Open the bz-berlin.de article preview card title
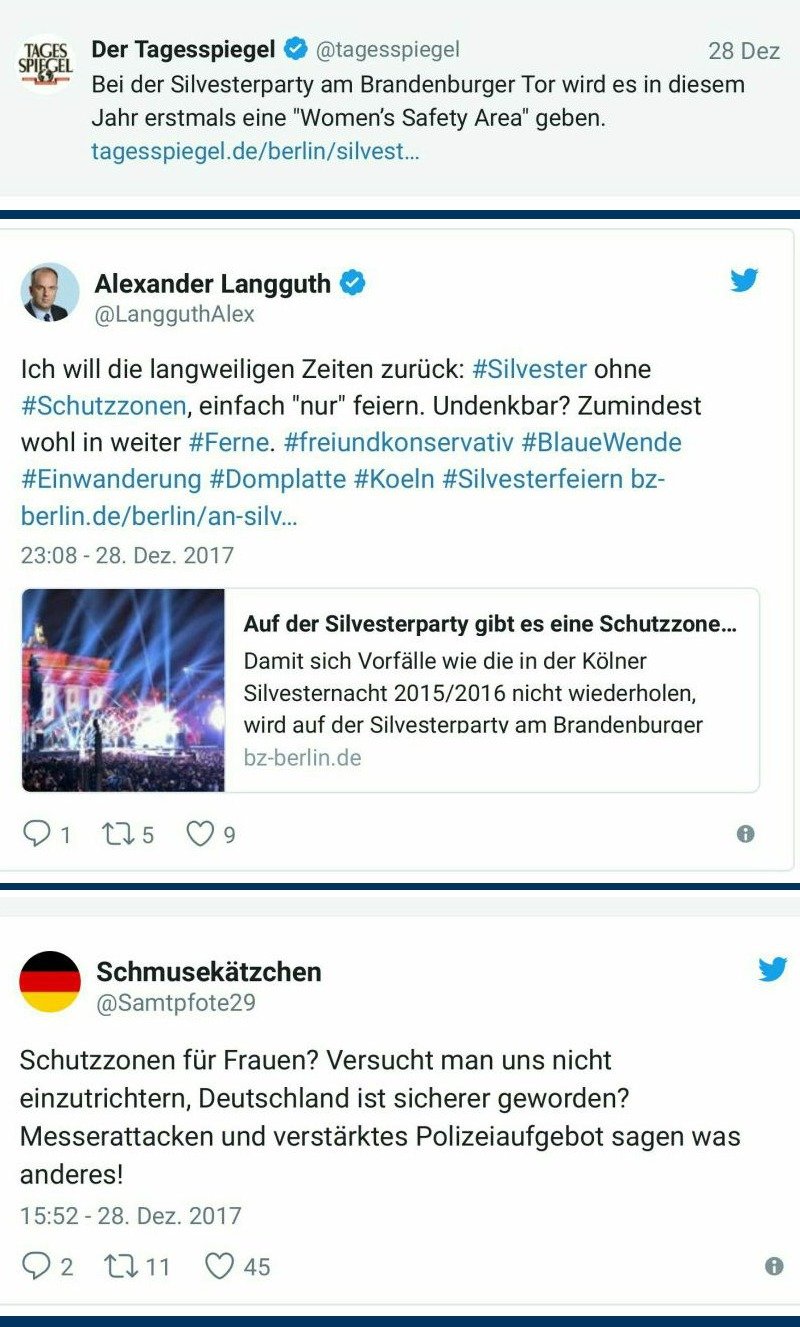Viewport: 800px width, 1327px height. coord(490,624)
